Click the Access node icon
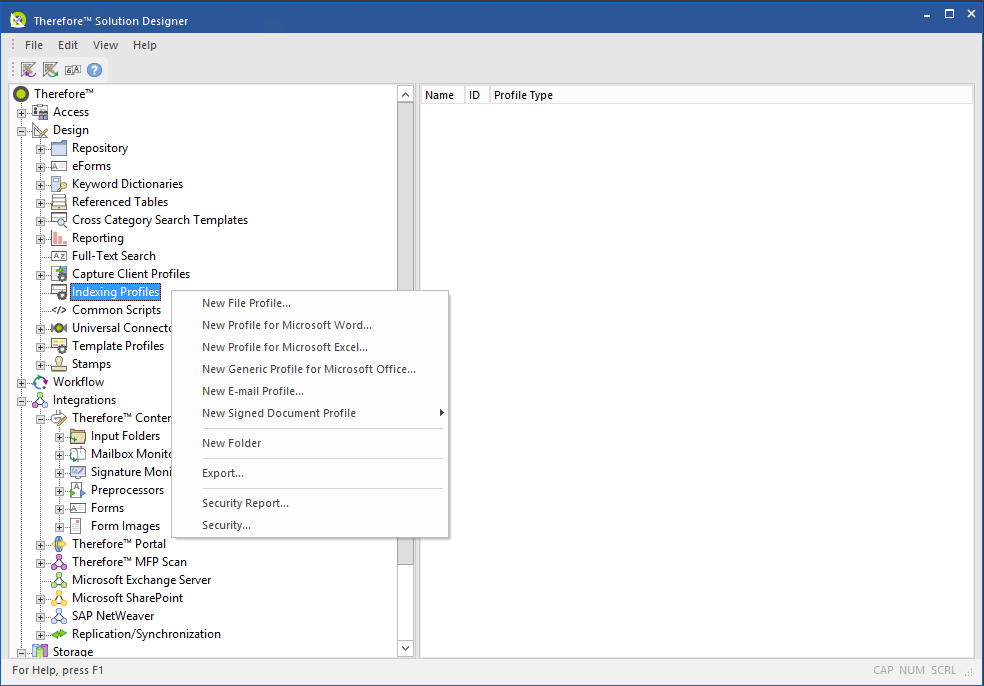 click(x=40, y=112)
